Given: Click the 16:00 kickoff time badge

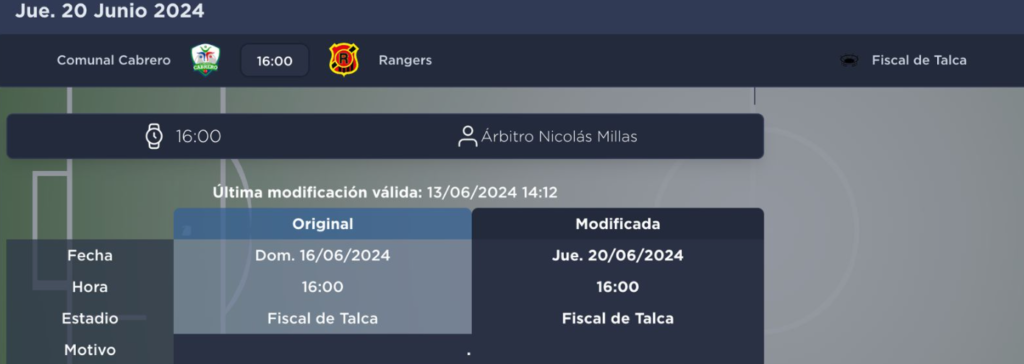Looking at the screenshot, I should point(274,61).
